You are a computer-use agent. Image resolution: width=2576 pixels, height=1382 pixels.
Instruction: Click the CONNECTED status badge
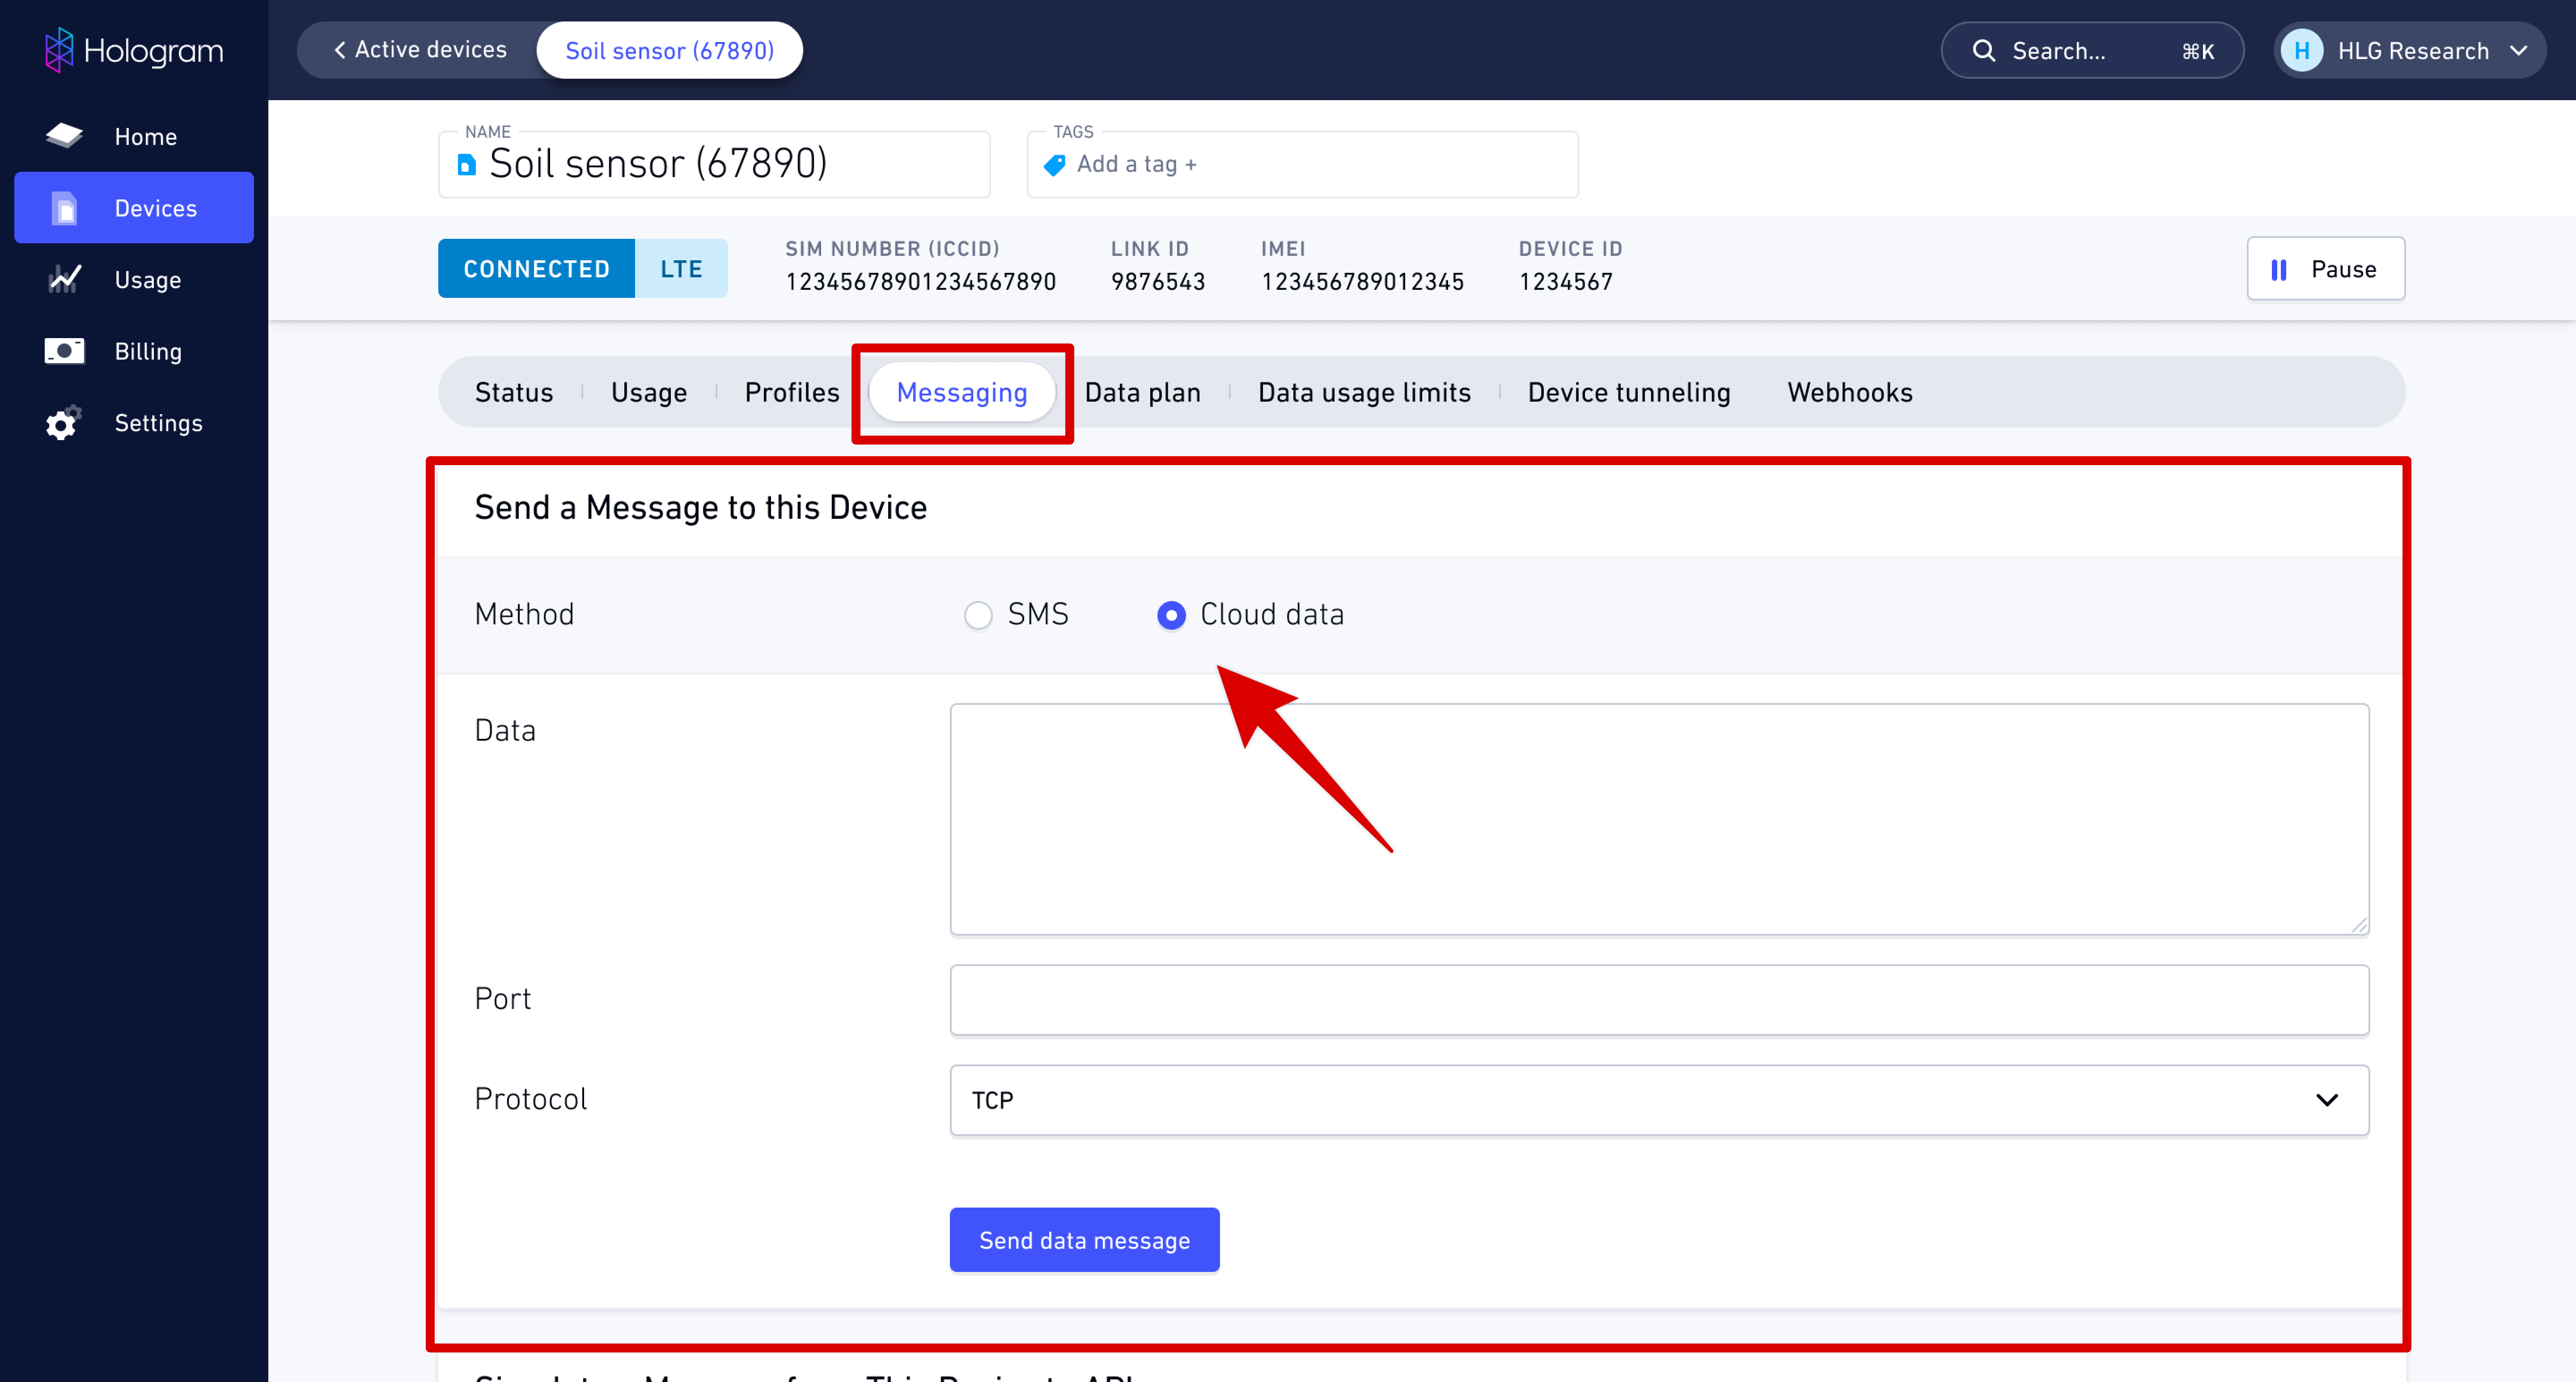[x=536, y=269]
